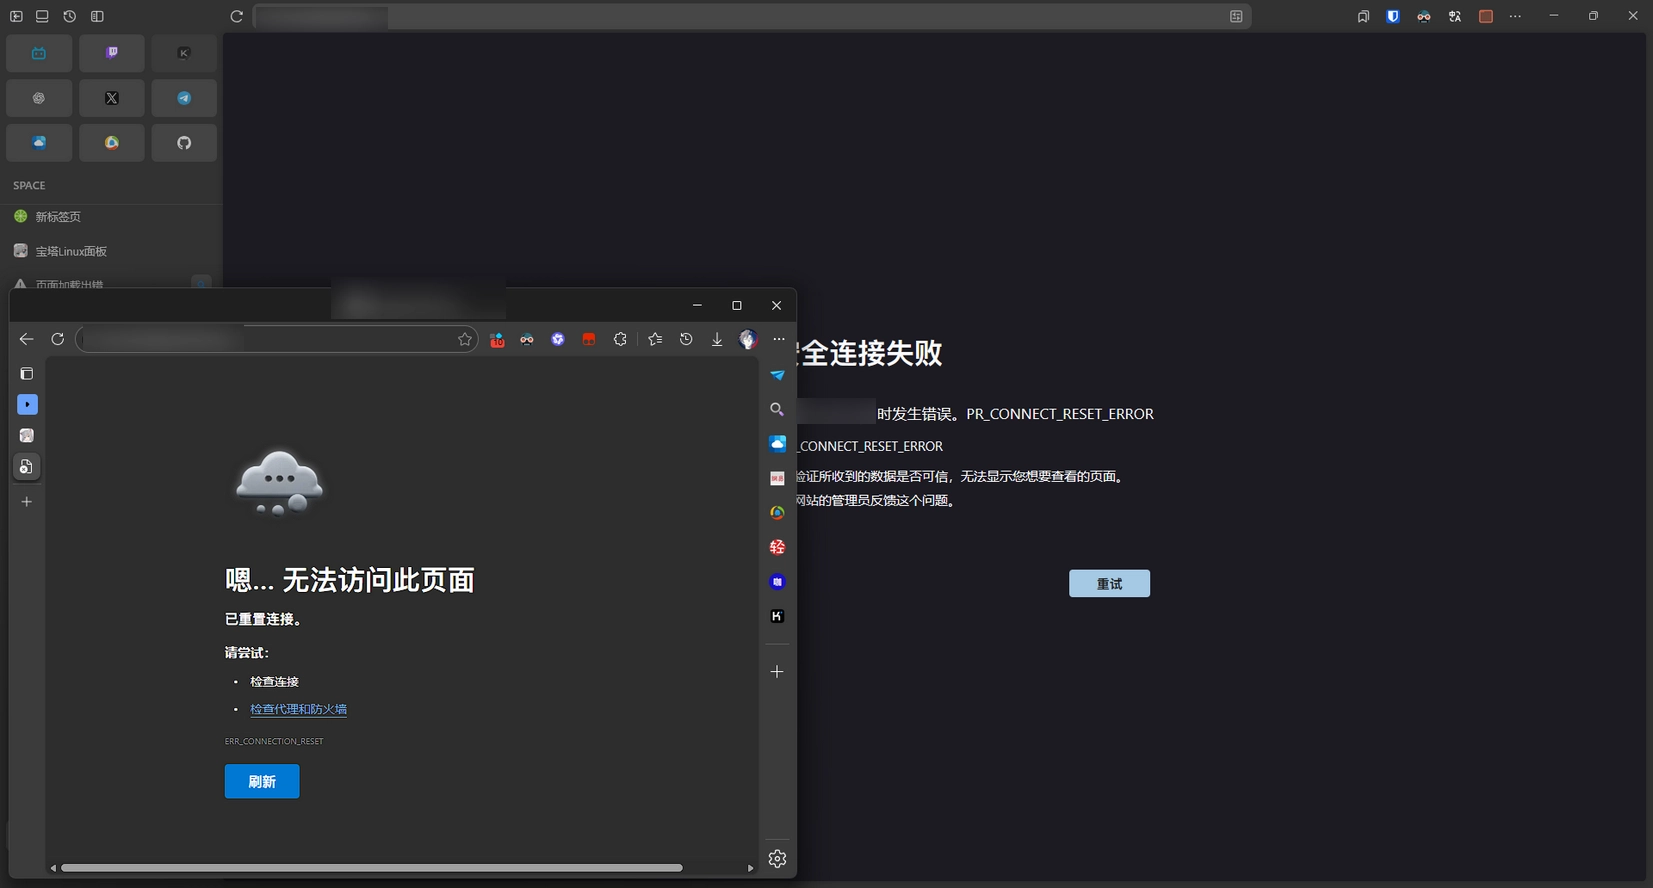Open the main browser's three-dots menu

[x=1515, y=16]
